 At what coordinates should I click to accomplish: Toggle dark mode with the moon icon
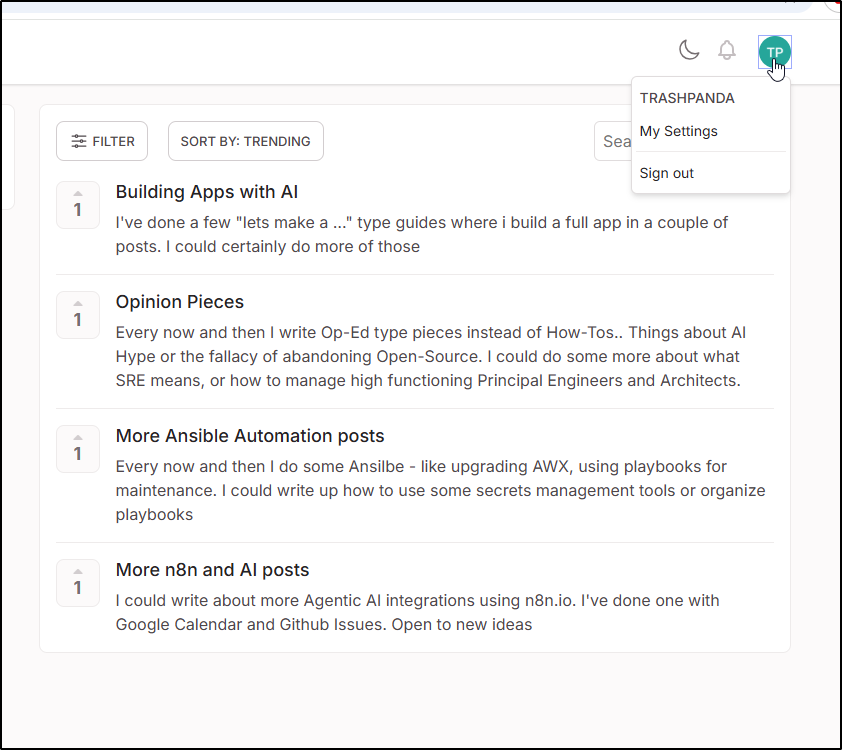[689, 50]
